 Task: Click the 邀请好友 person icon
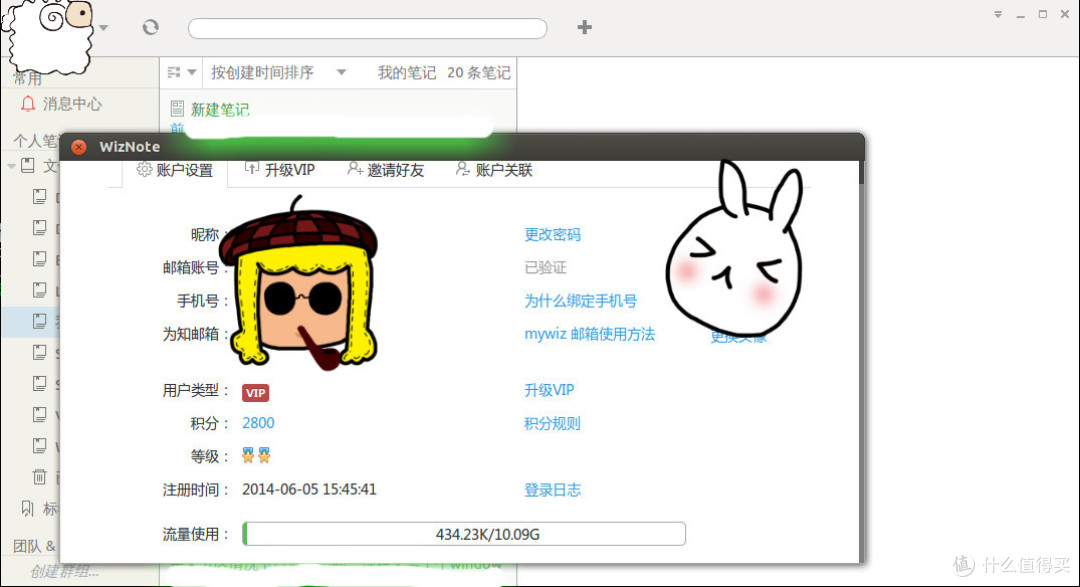coord(355,169)
